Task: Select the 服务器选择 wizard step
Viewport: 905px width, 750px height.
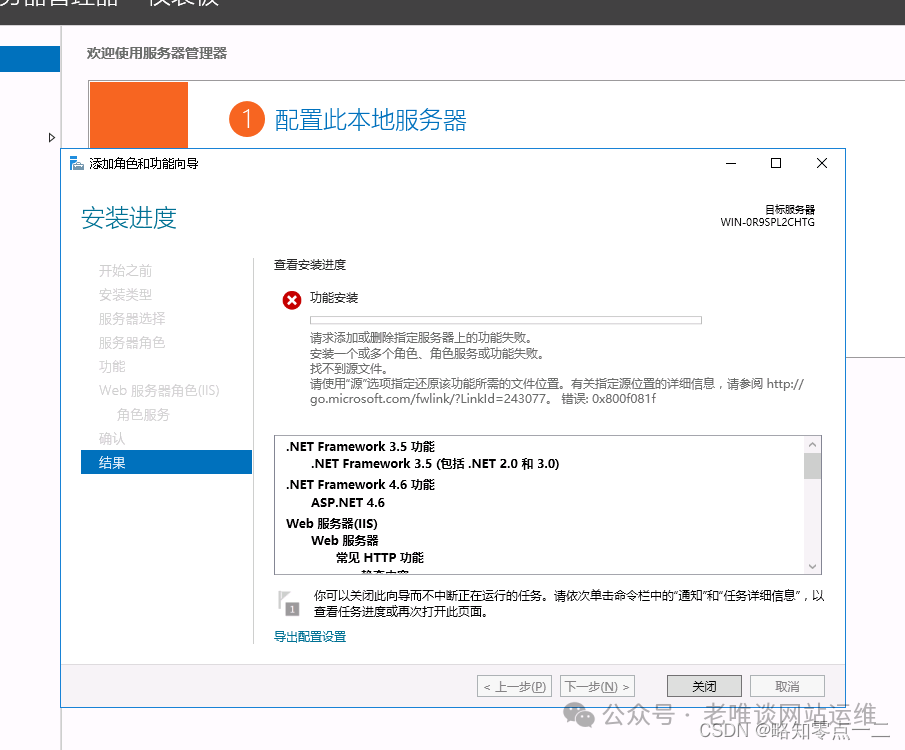Action: click(132, 319)
